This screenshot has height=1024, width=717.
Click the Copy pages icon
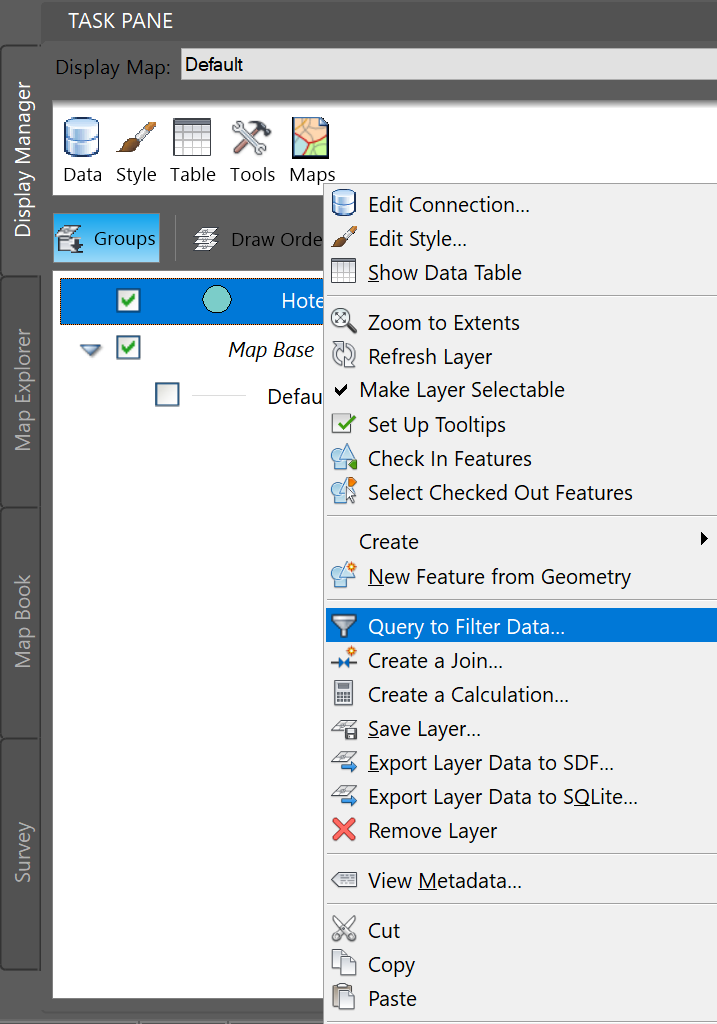click(343, 963)
